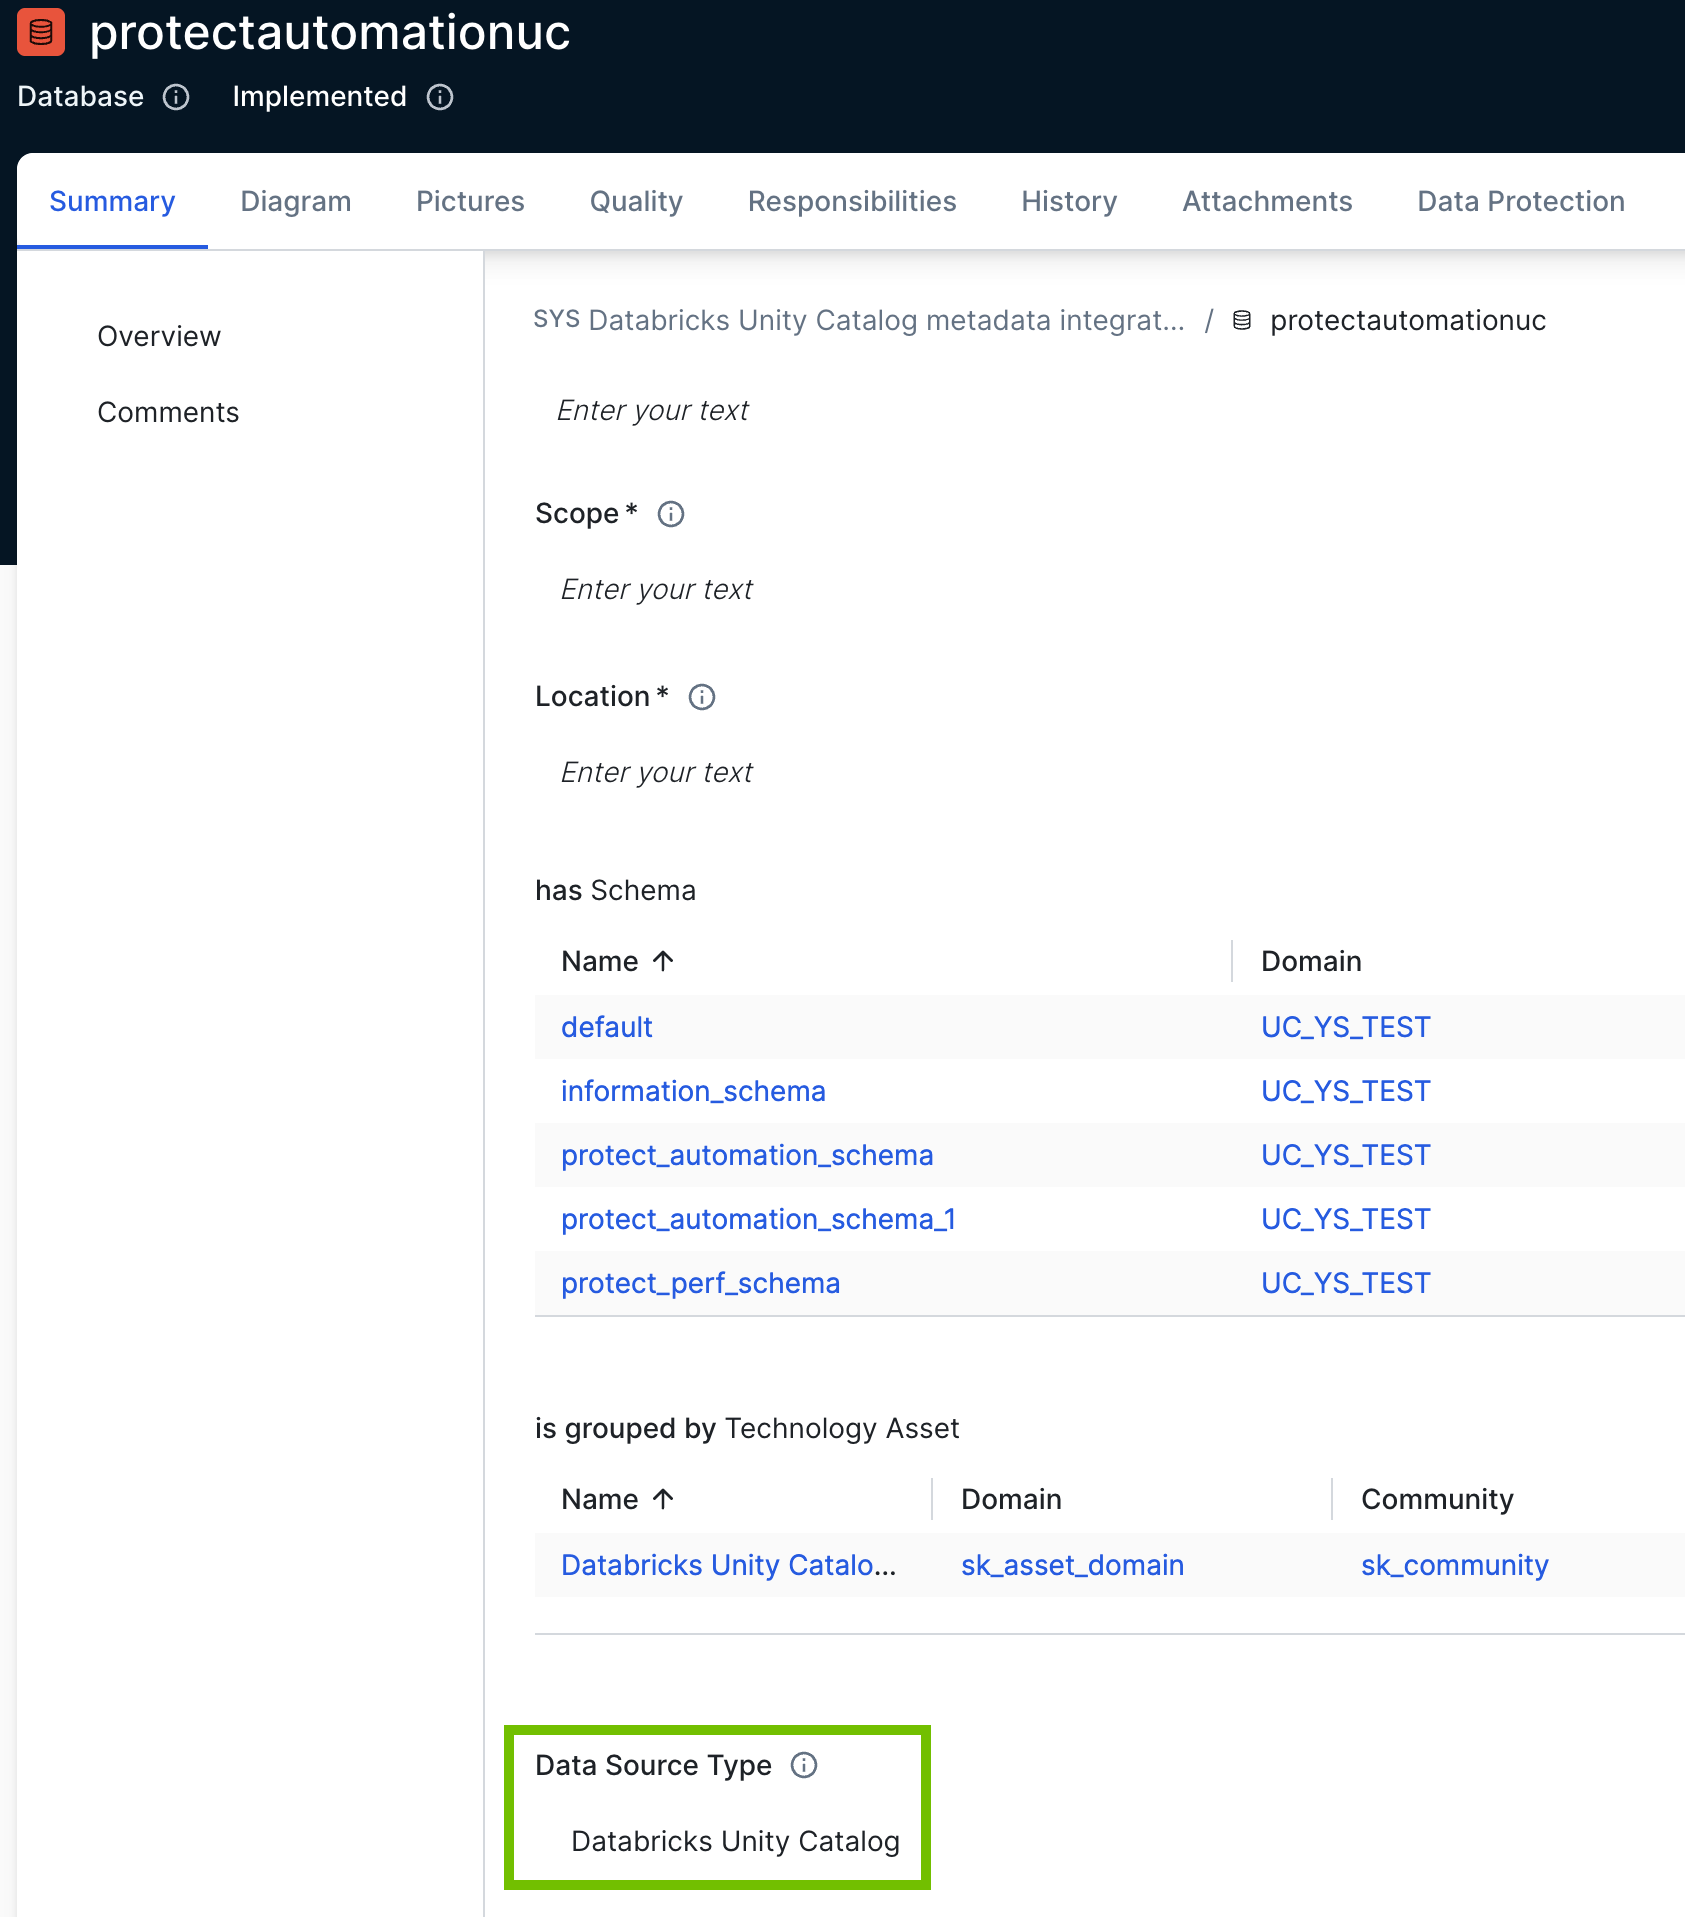
Task: Open the sk_community link
Action: (x=1454, y=1565)
